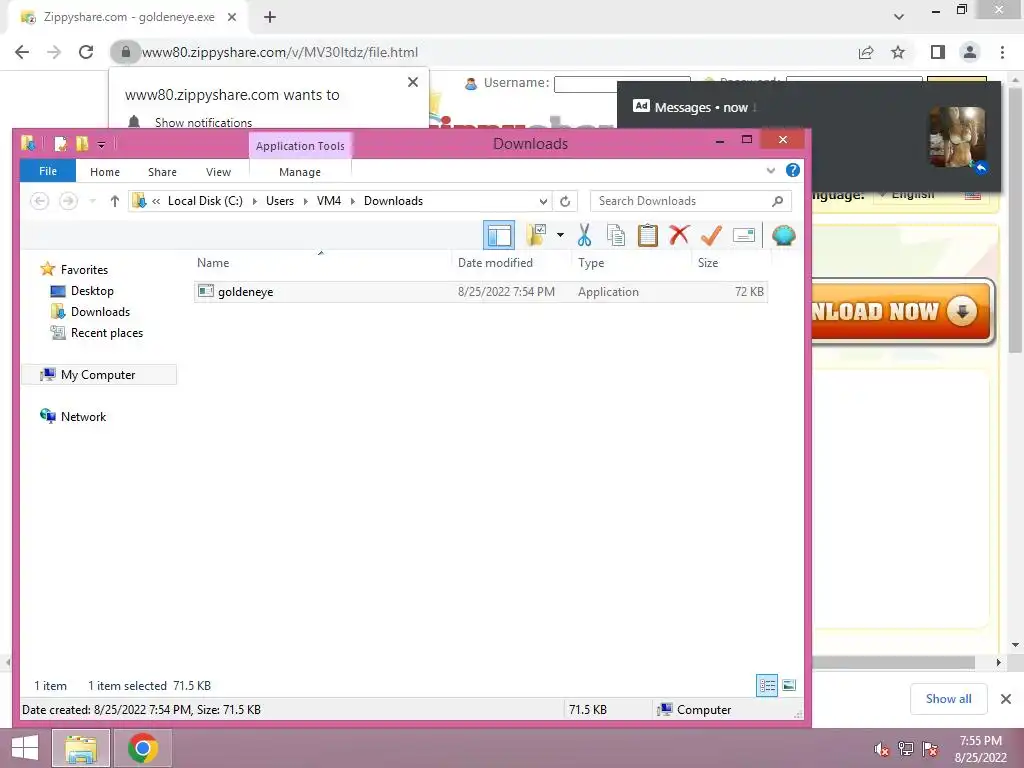Dismiss the zippyshare notification permission popup
1024x768 pixels.
pos(413,82)
